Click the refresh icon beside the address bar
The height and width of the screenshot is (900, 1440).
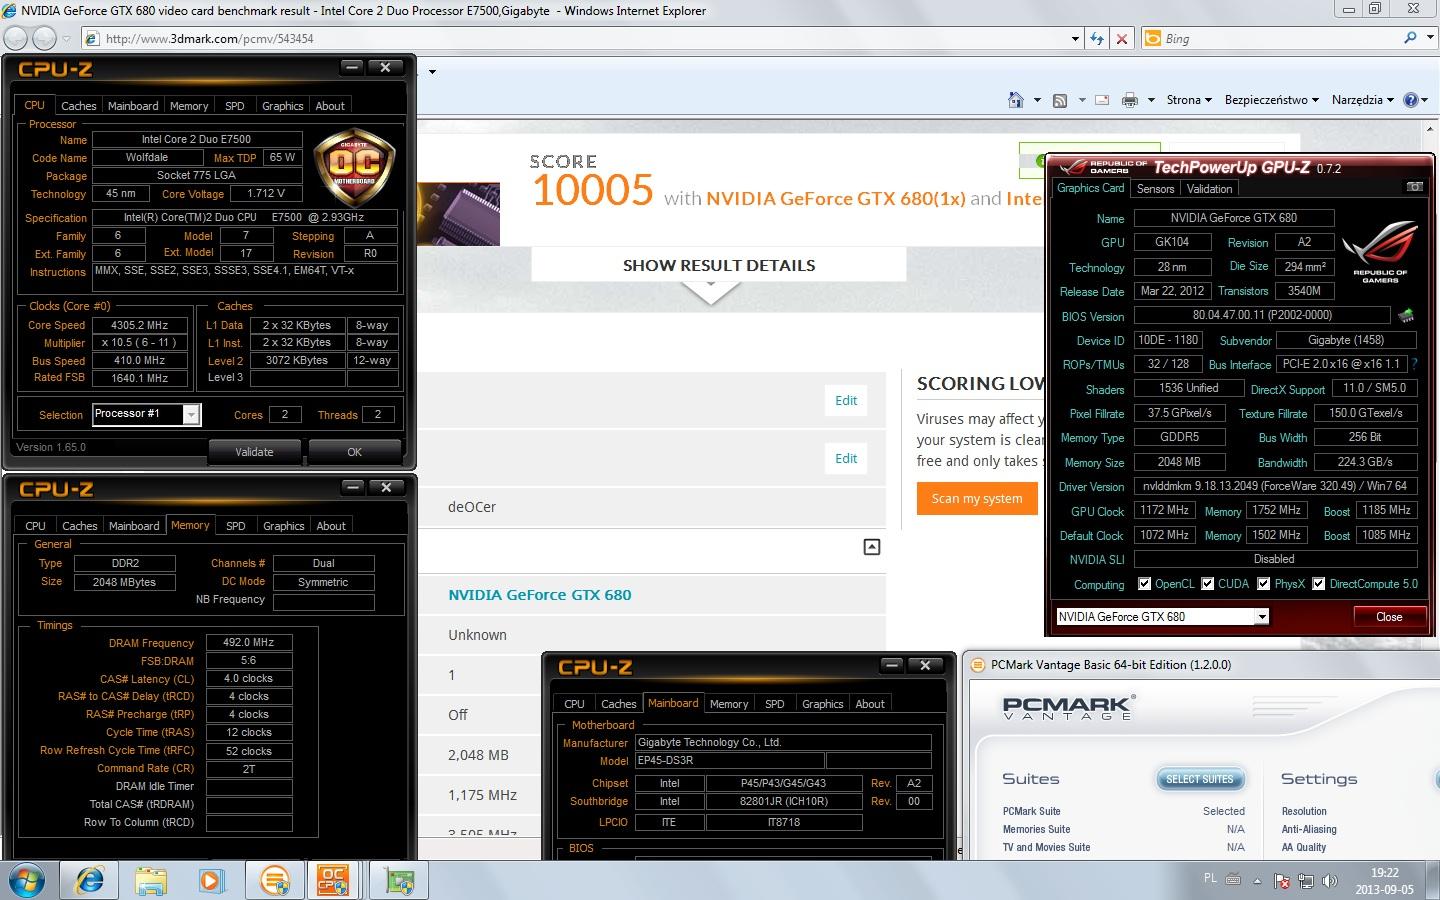click(1097, 39)
